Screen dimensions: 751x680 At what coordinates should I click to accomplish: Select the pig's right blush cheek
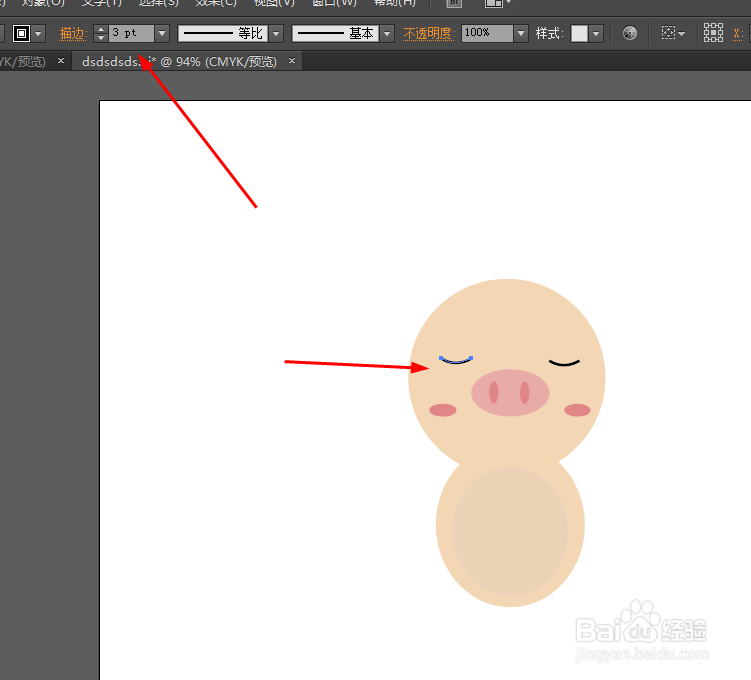(577, 410)
